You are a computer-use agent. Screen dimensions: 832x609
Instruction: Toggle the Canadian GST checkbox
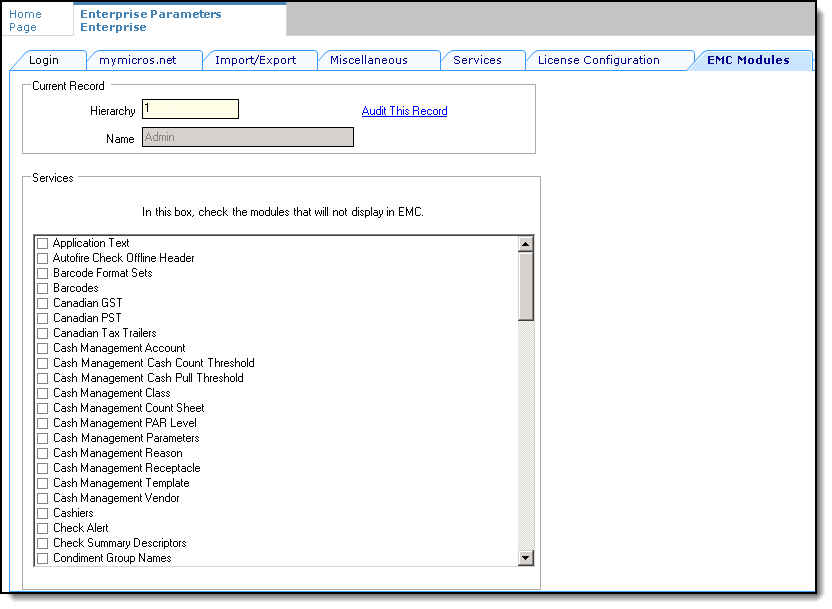[42, 303]
